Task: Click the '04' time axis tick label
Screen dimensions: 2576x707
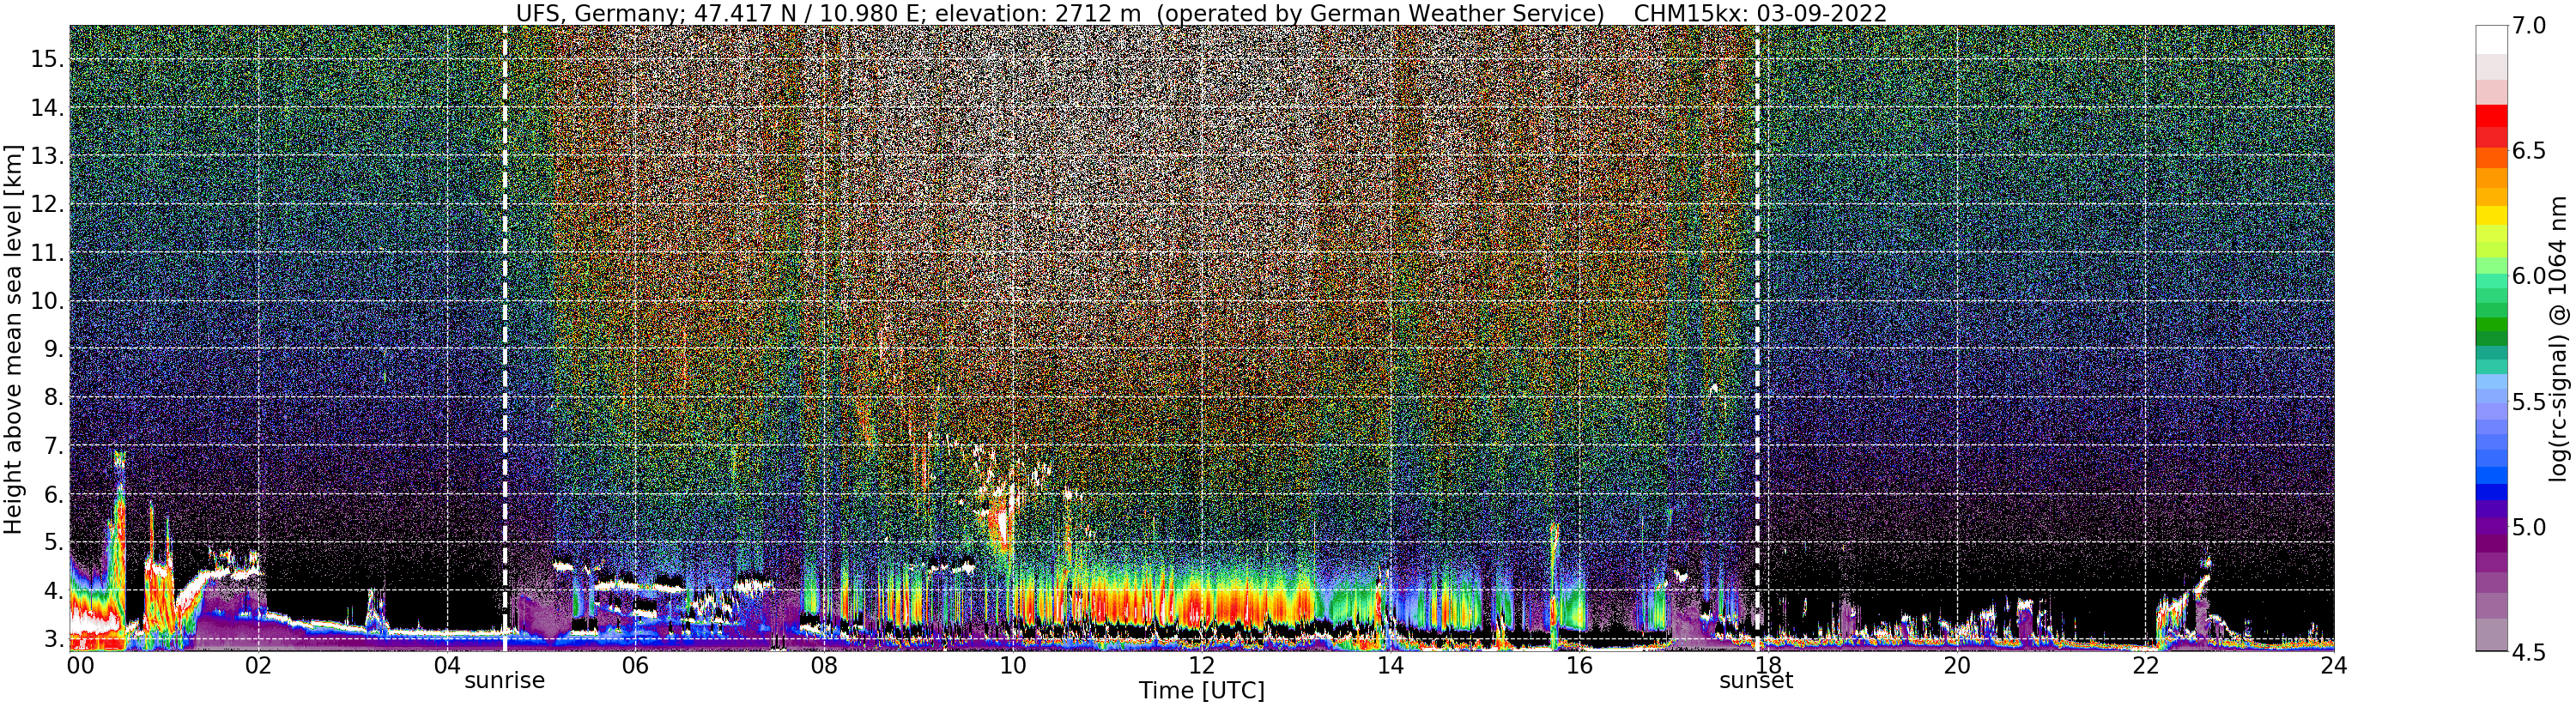Action: coord(447,666)
